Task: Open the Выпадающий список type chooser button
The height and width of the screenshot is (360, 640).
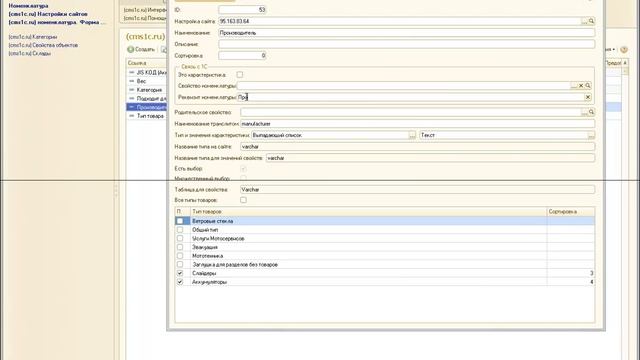Action: pyautogui.click(x=412, y=135)
